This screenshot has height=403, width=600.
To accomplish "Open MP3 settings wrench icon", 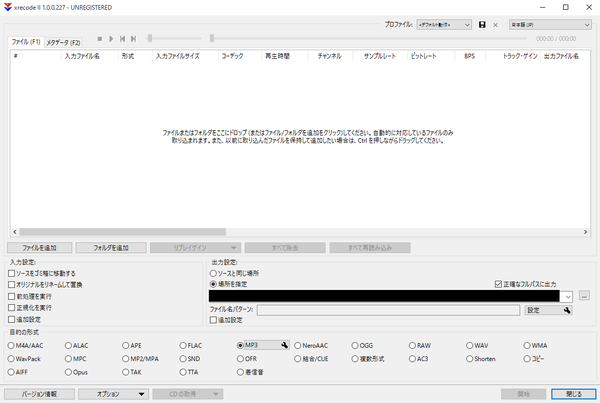I will click(x=284, y=345).
